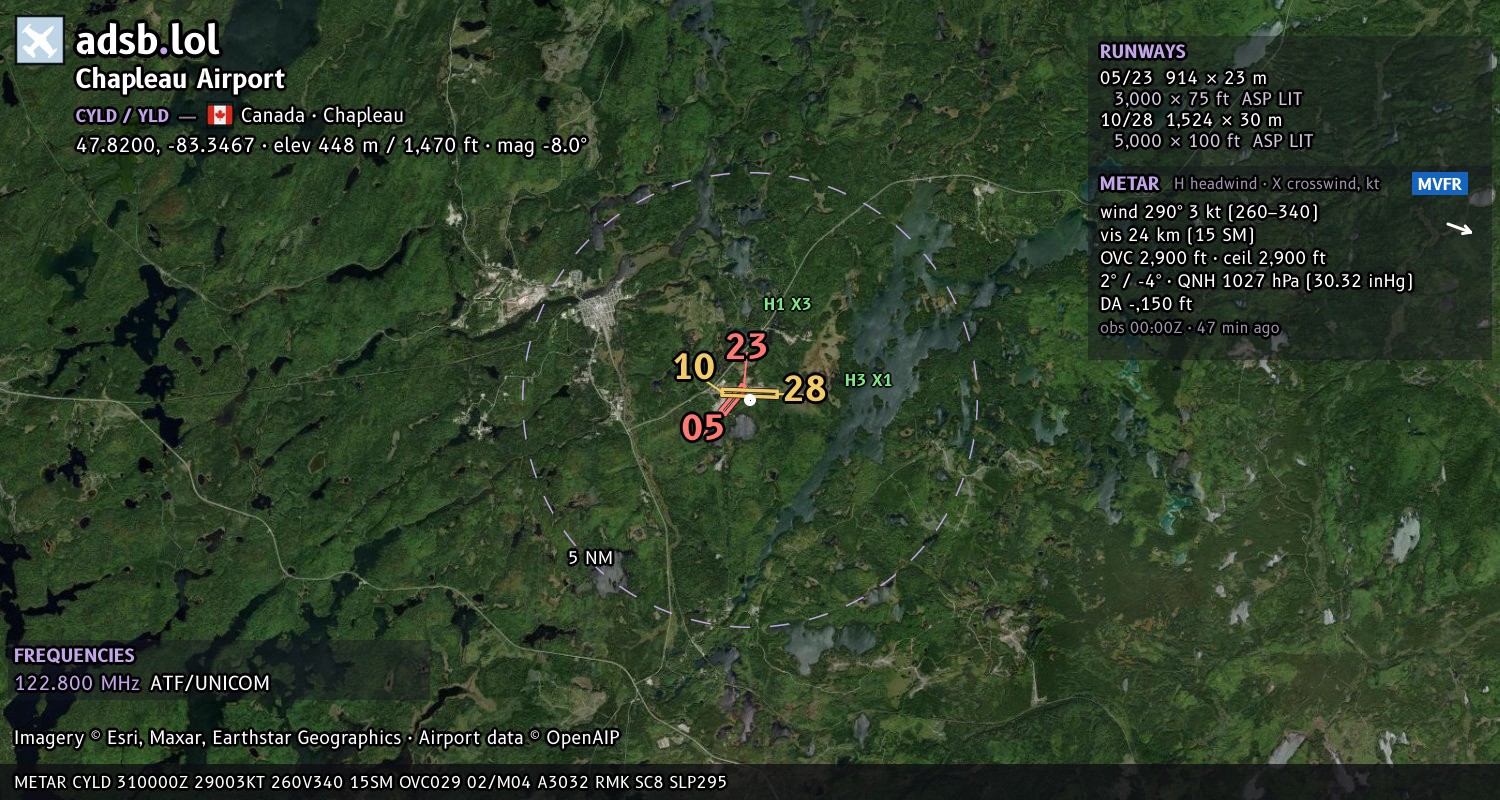Click the H3 X1 wind component label
Screen dimensions: 1500x800
click(x=868, y=380)
